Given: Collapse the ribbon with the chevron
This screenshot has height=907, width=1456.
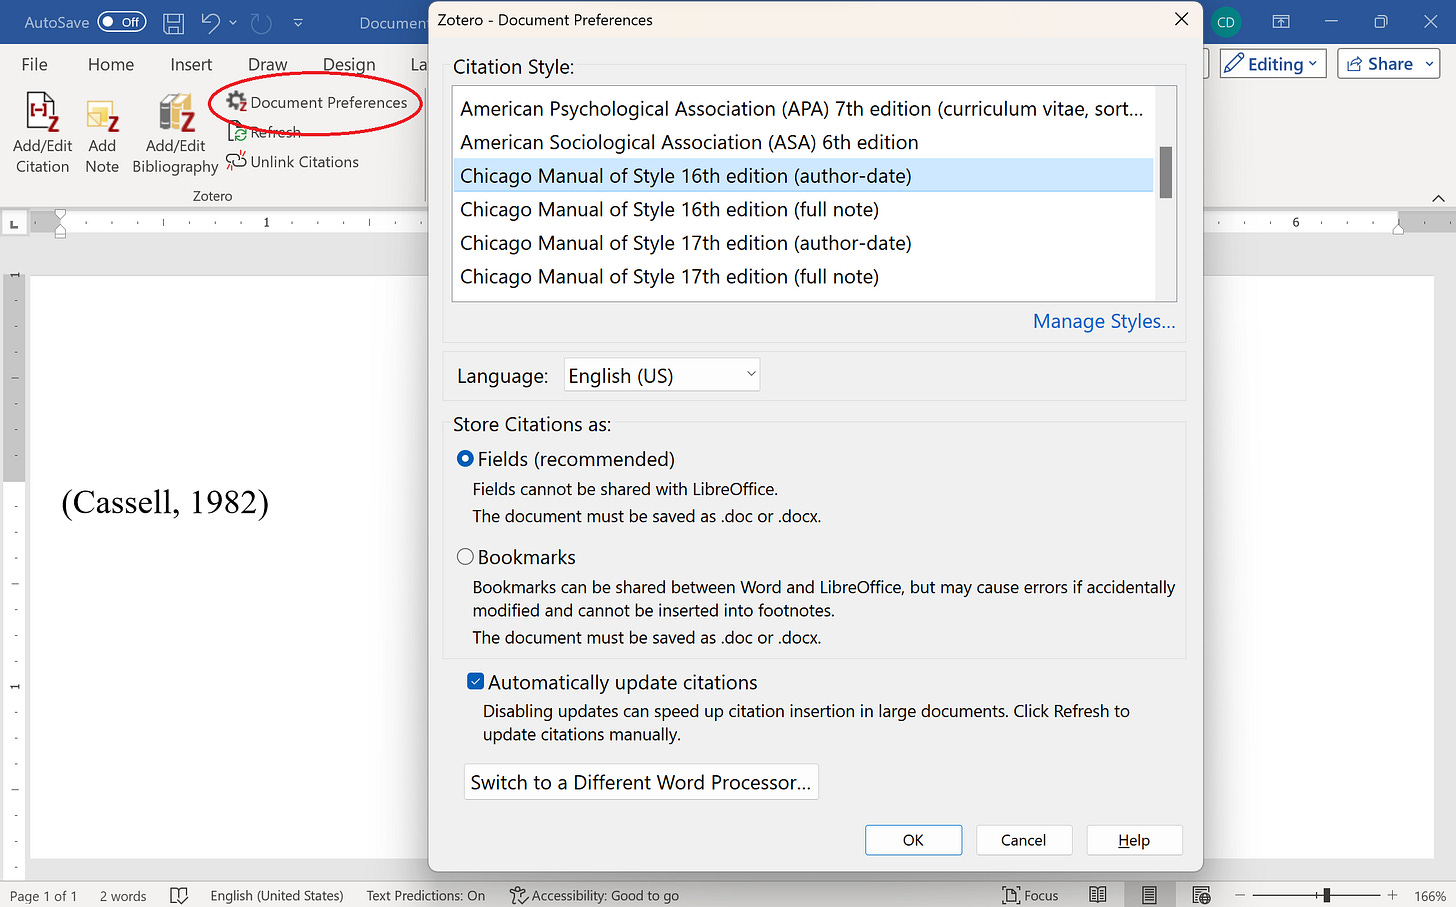Looking at the screenshot, I should pos(1437,198).
